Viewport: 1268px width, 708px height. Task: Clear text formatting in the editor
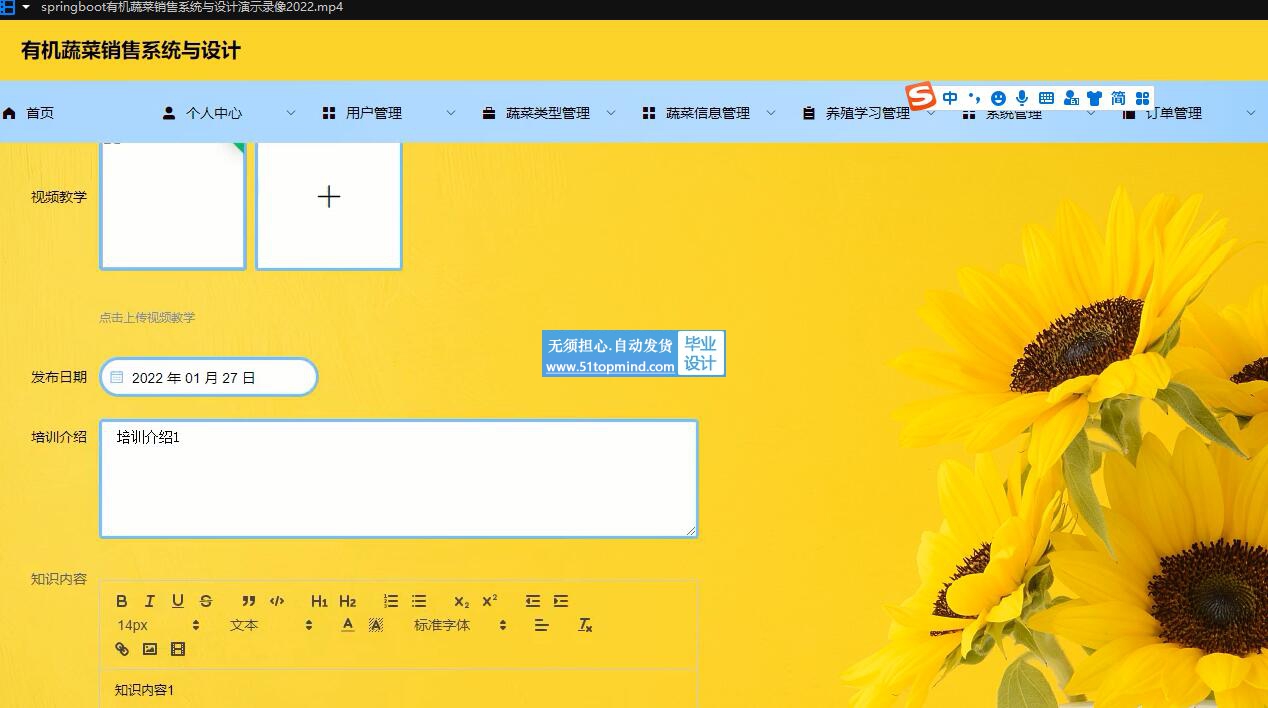point(586,625)
